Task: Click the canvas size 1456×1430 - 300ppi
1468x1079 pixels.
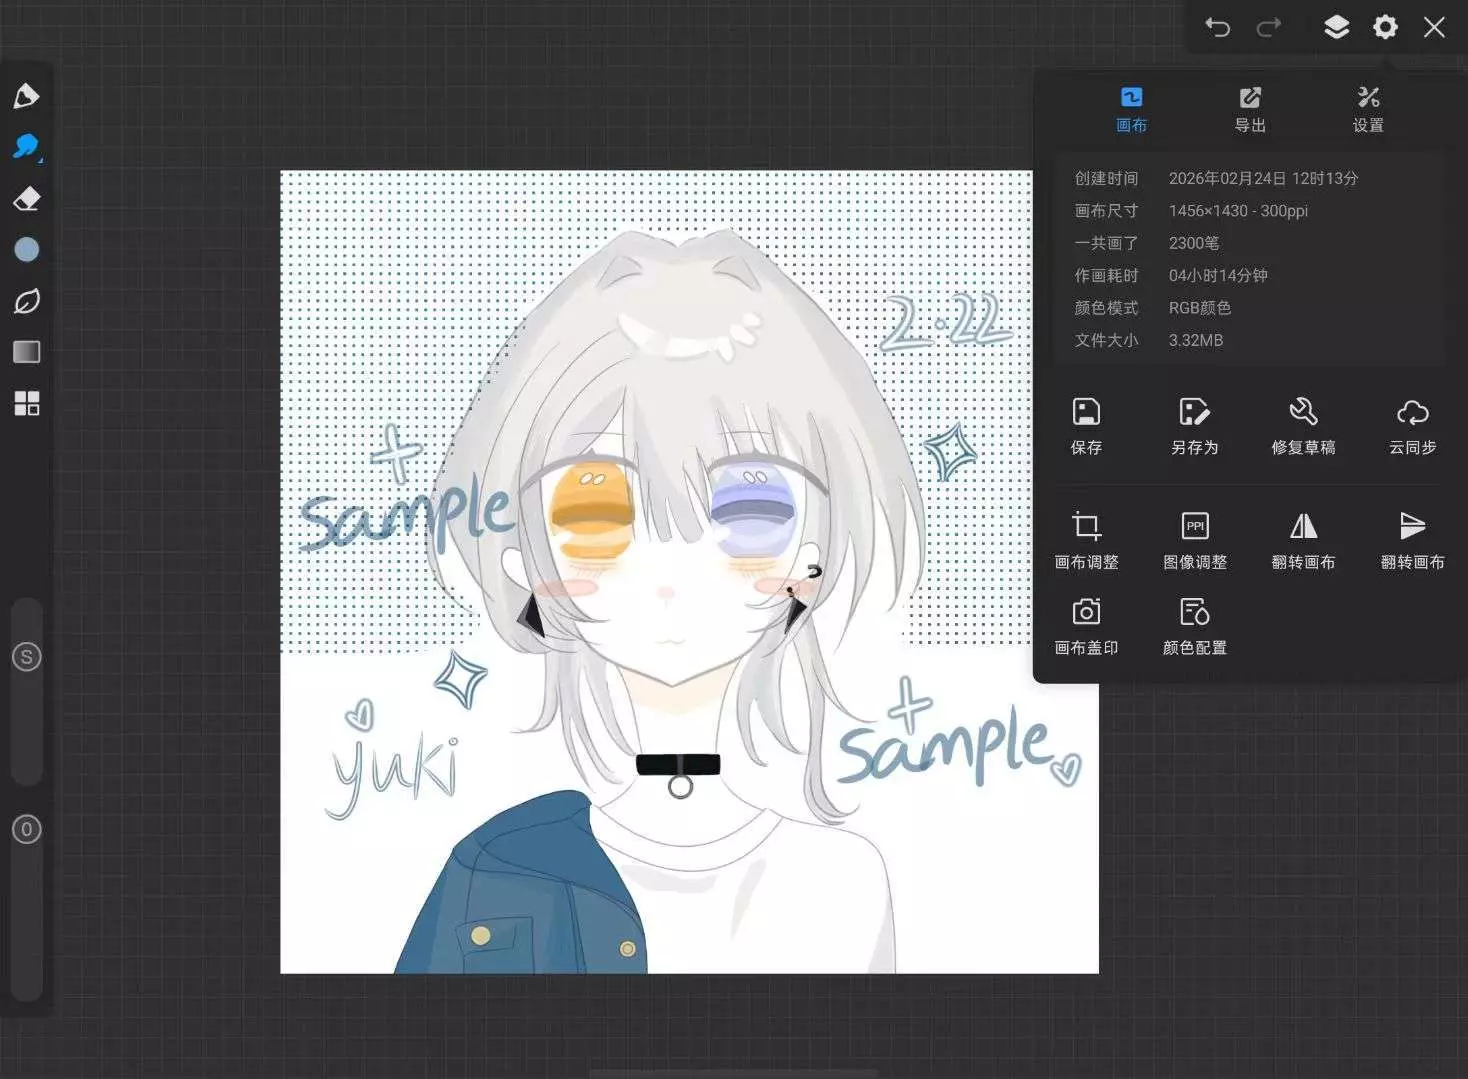Action: (x=1238, y=211)
